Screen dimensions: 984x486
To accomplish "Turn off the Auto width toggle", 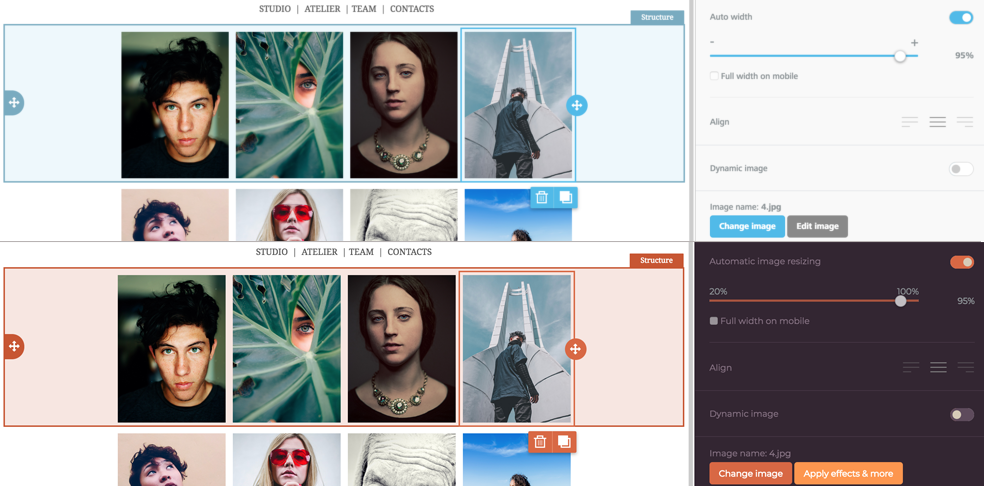I will (960, 17).
